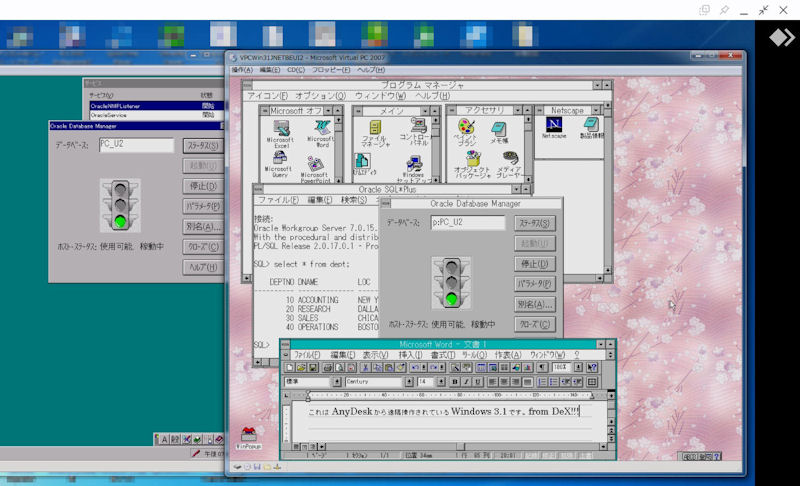Toggle center alignment in Word formatting bar
Viewport: 800px width, 486px height.
click(504, 382)
